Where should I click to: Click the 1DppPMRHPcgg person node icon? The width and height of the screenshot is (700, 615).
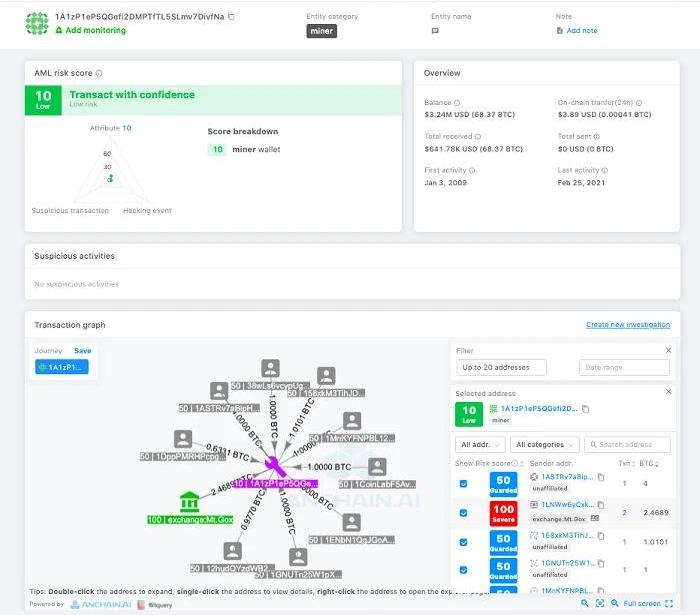[182, 439]
